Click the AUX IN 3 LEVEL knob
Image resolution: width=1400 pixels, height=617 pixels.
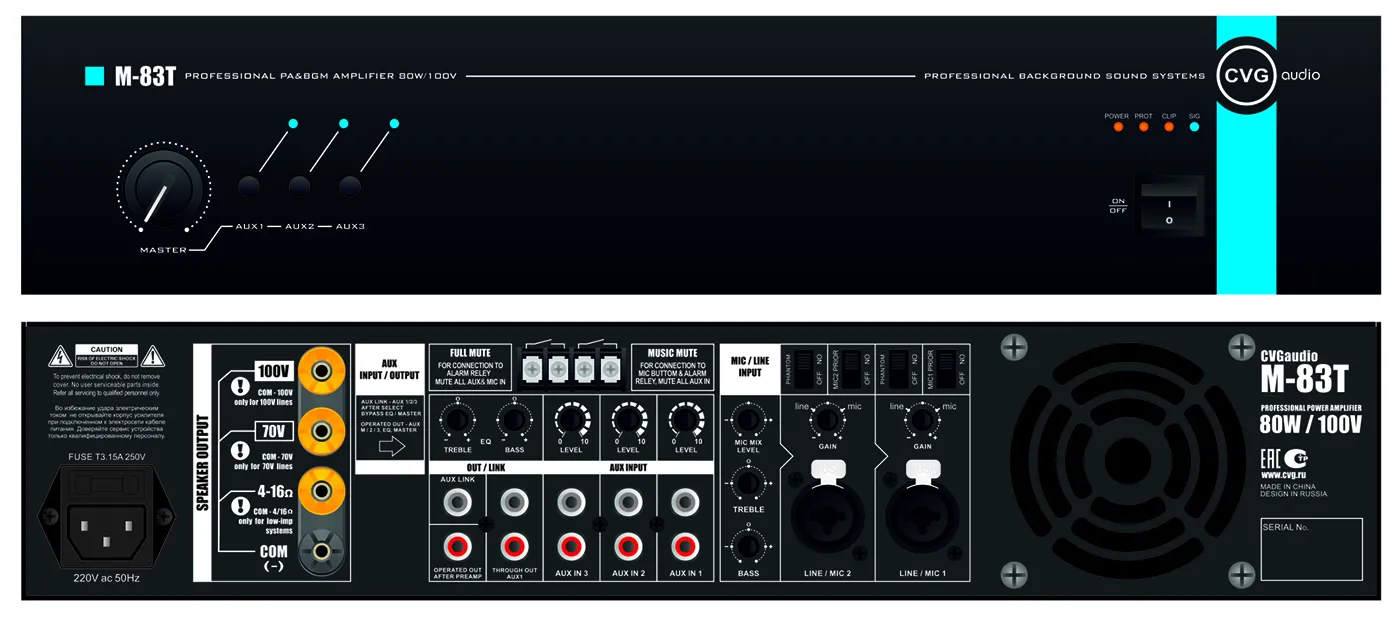pyautogui.click(x=572, y=418)
